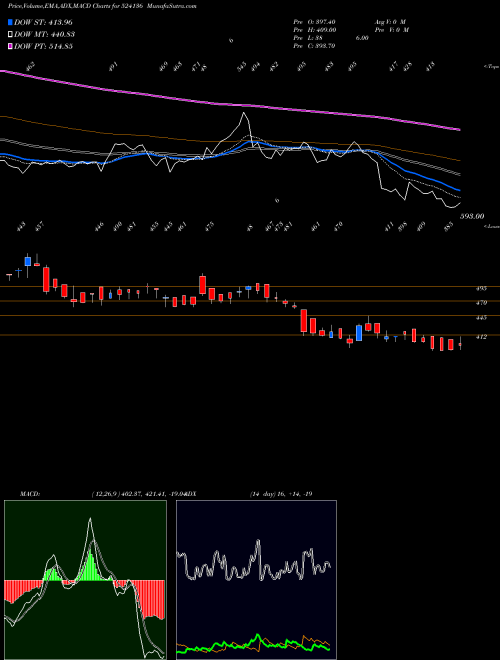This screenshot has width=500, height=660.
Task: Select the 'DOW MT: 440.83' legend label
Action: (x=45, y=34)
